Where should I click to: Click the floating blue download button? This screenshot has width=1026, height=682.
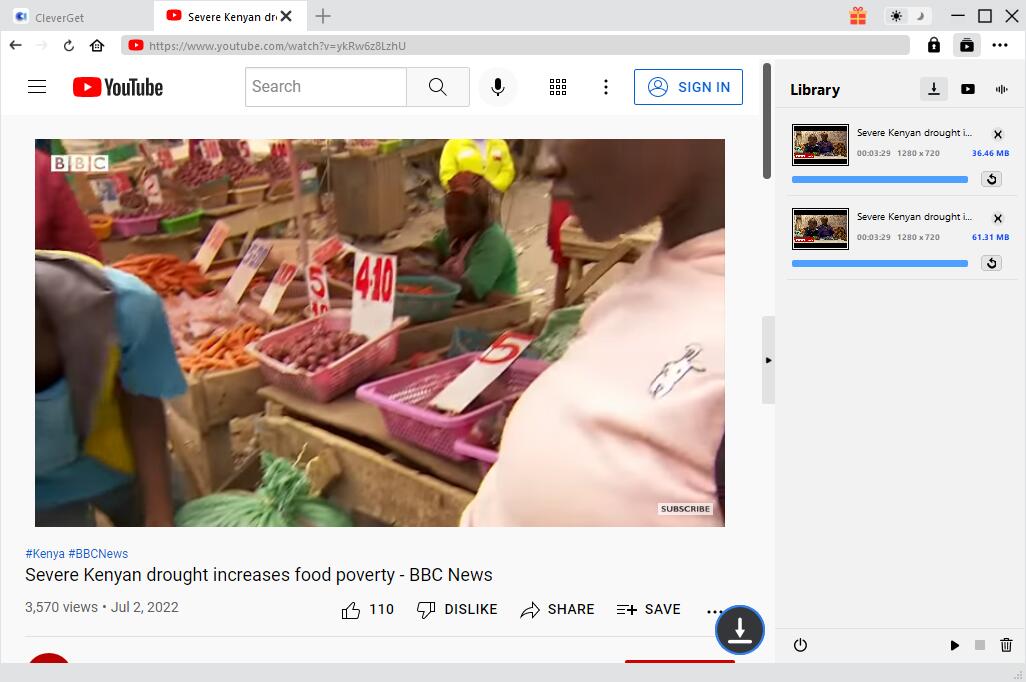pos(739,630)
